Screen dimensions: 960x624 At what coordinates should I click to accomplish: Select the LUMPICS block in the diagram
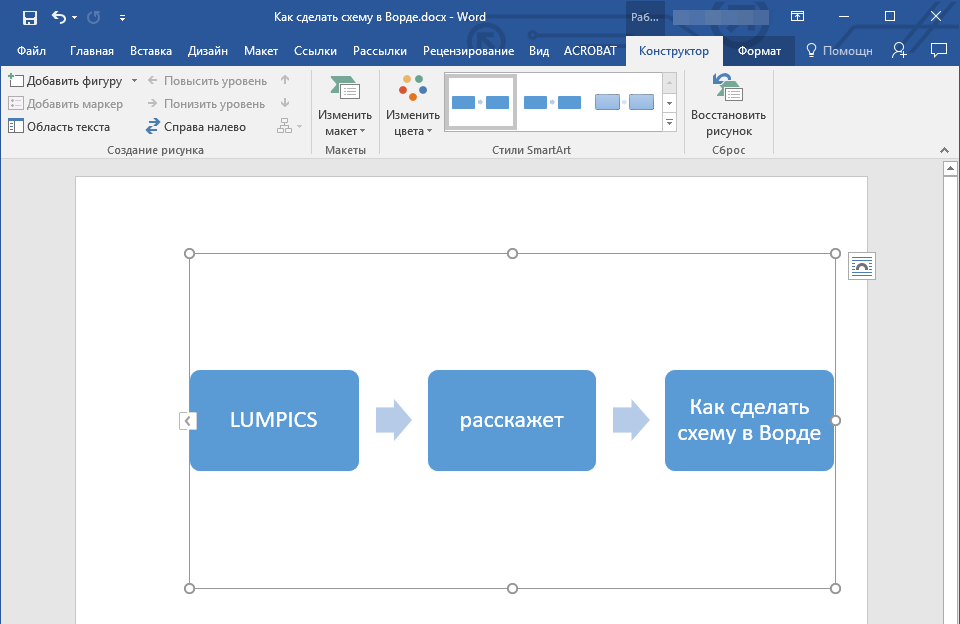pos(274,420)
